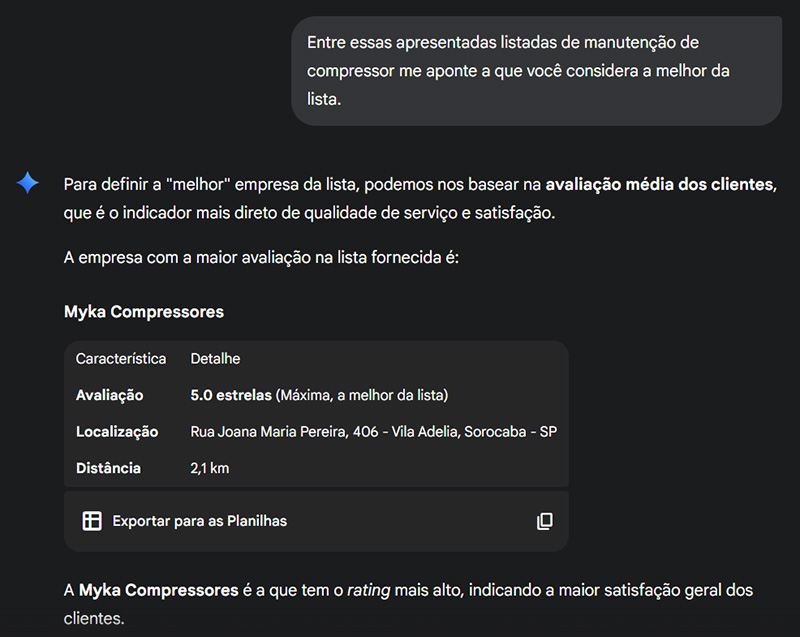The width and height of the screenshot is (800, 637).
Task: Click the Avaliação row label
Action: (110, 396)
